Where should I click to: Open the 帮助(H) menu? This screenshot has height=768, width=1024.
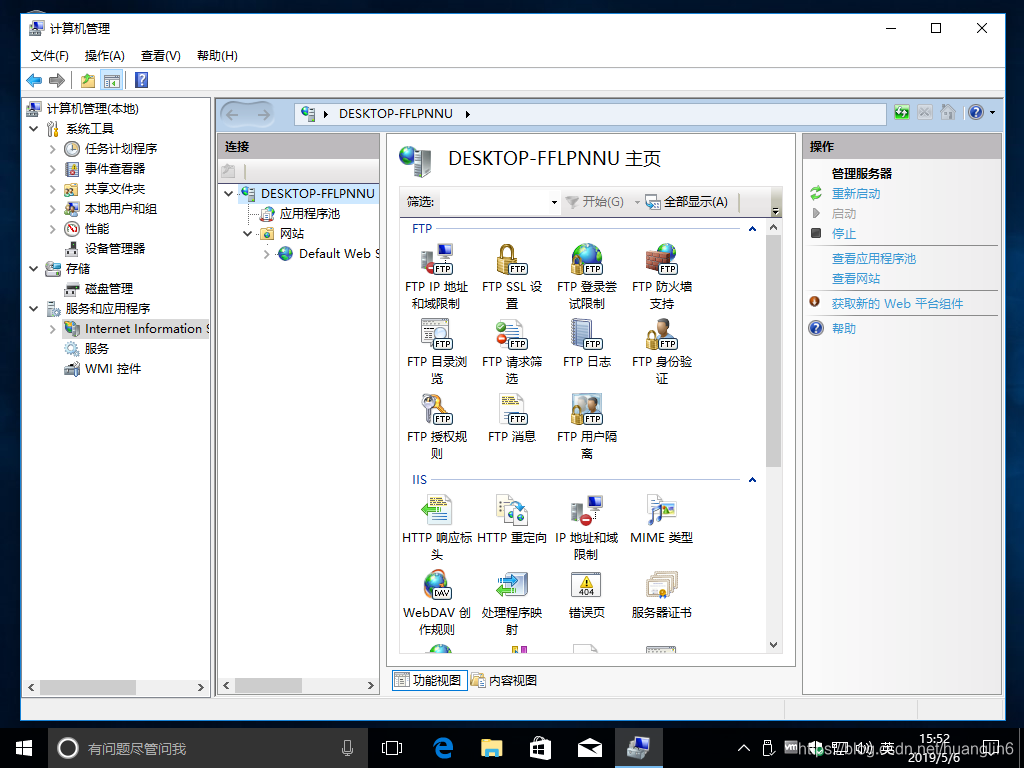tap(217, 56)
